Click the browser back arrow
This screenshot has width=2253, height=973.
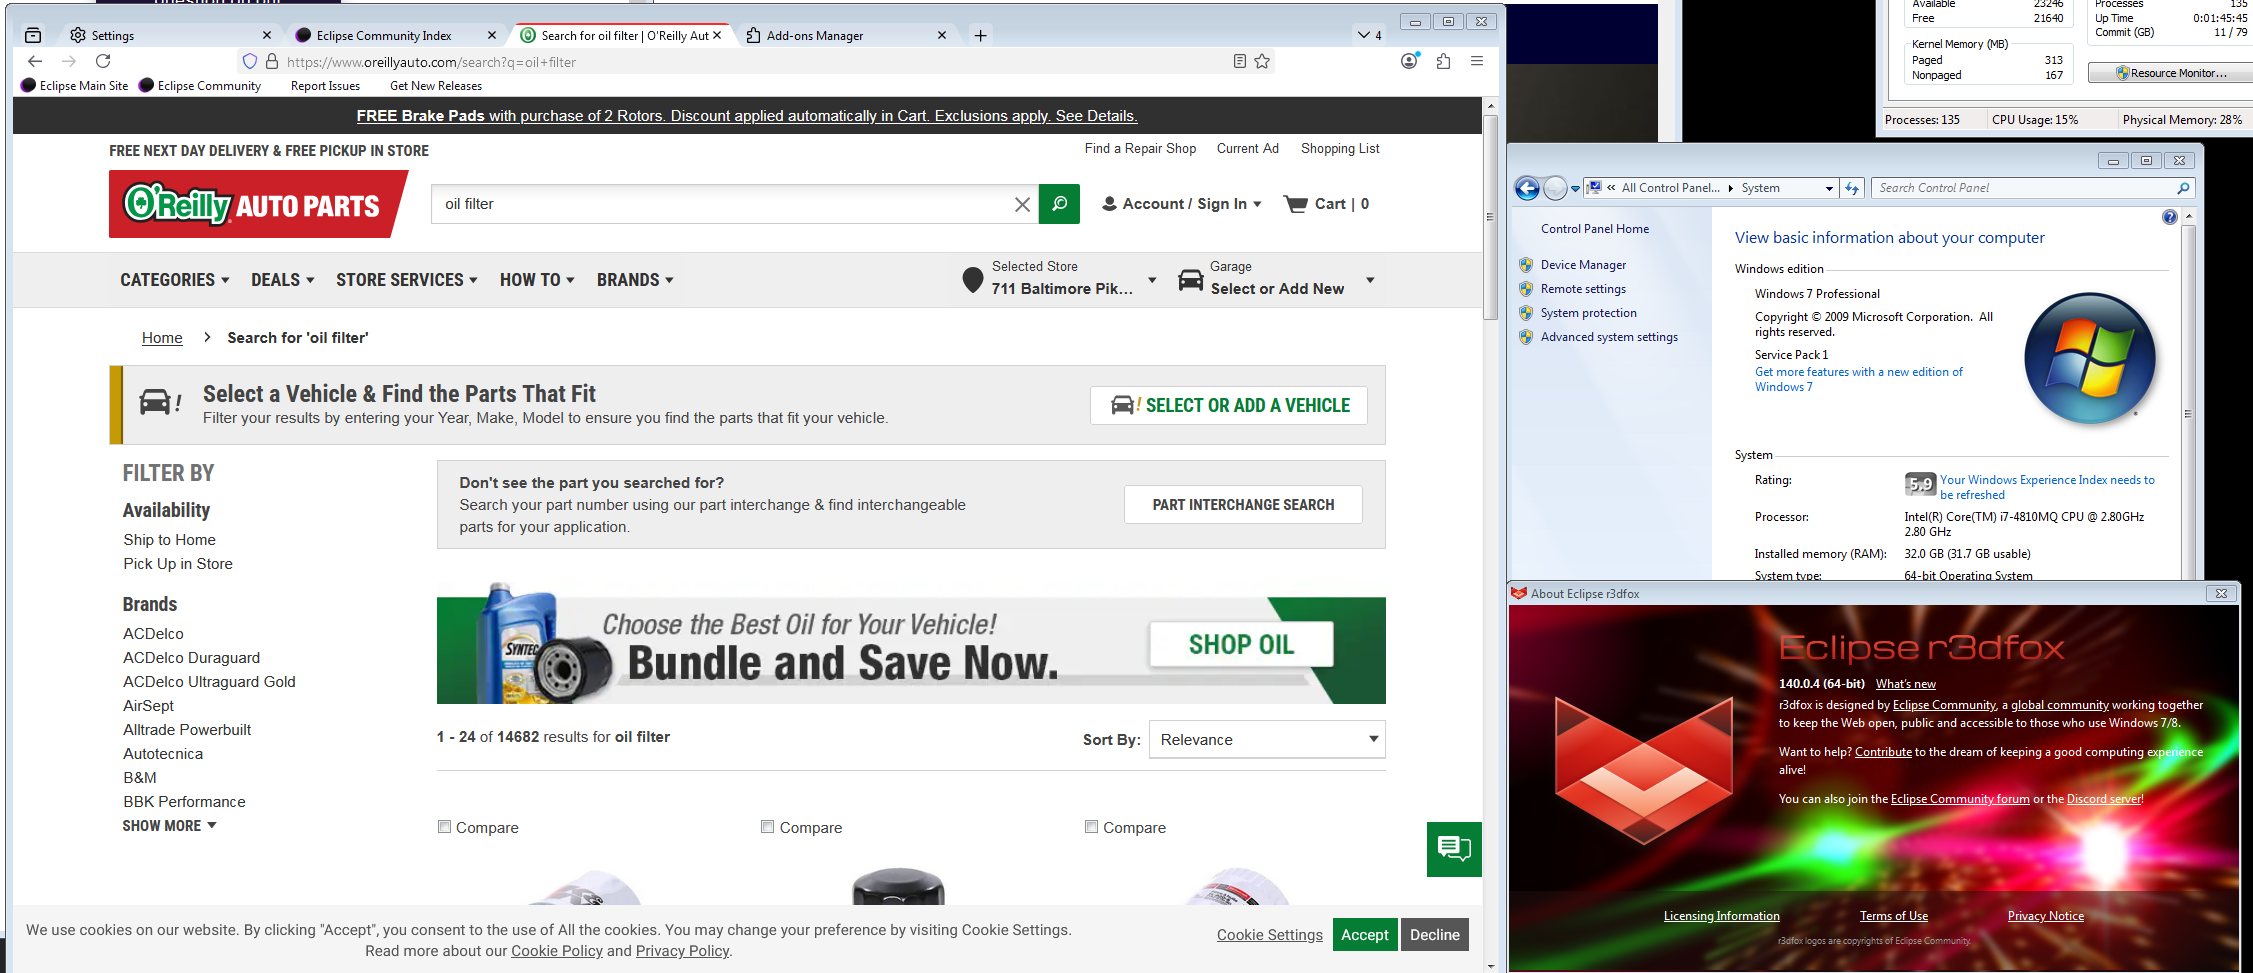(35, 61)
